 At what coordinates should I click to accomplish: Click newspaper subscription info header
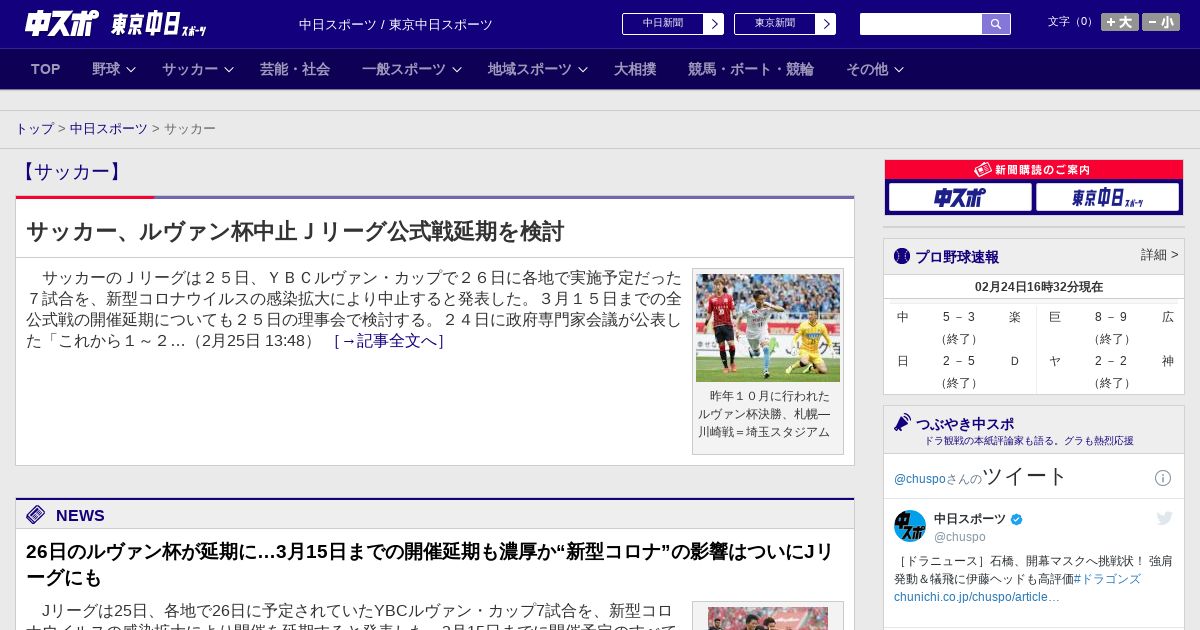click(1034, 170)
